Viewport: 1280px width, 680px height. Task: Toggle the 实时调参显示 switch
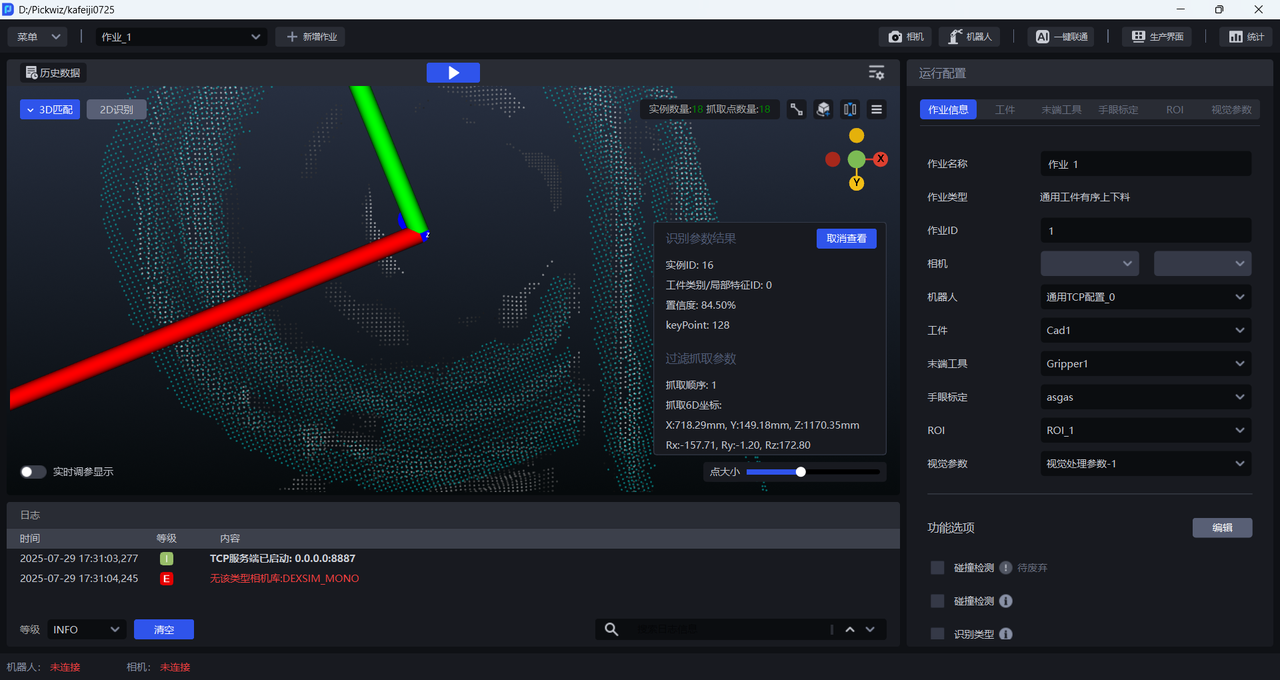33,472
